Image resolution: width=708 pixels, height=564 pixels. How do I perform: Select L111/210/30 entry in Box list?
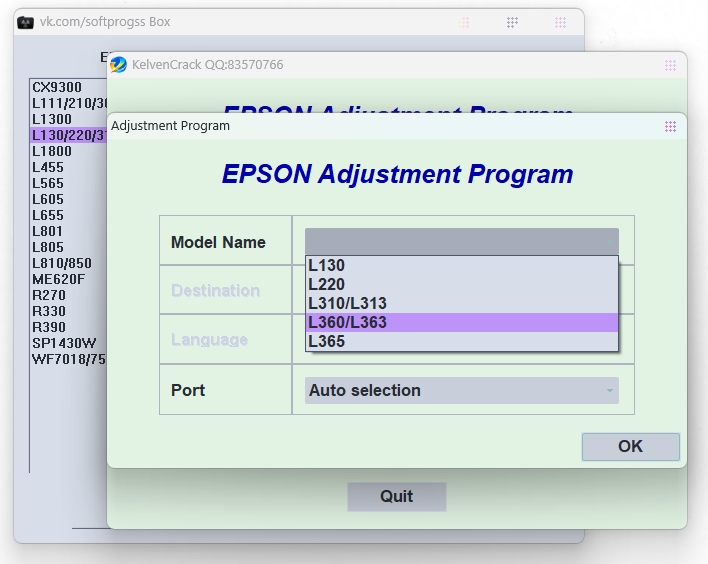pyautogui.click(x=69, y=103)
